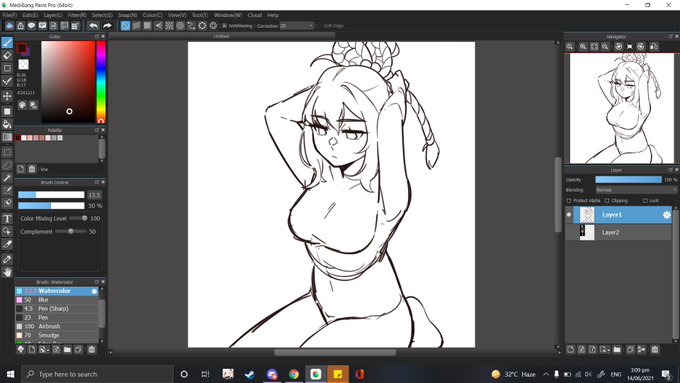Open the File menu

coord(10,15)
